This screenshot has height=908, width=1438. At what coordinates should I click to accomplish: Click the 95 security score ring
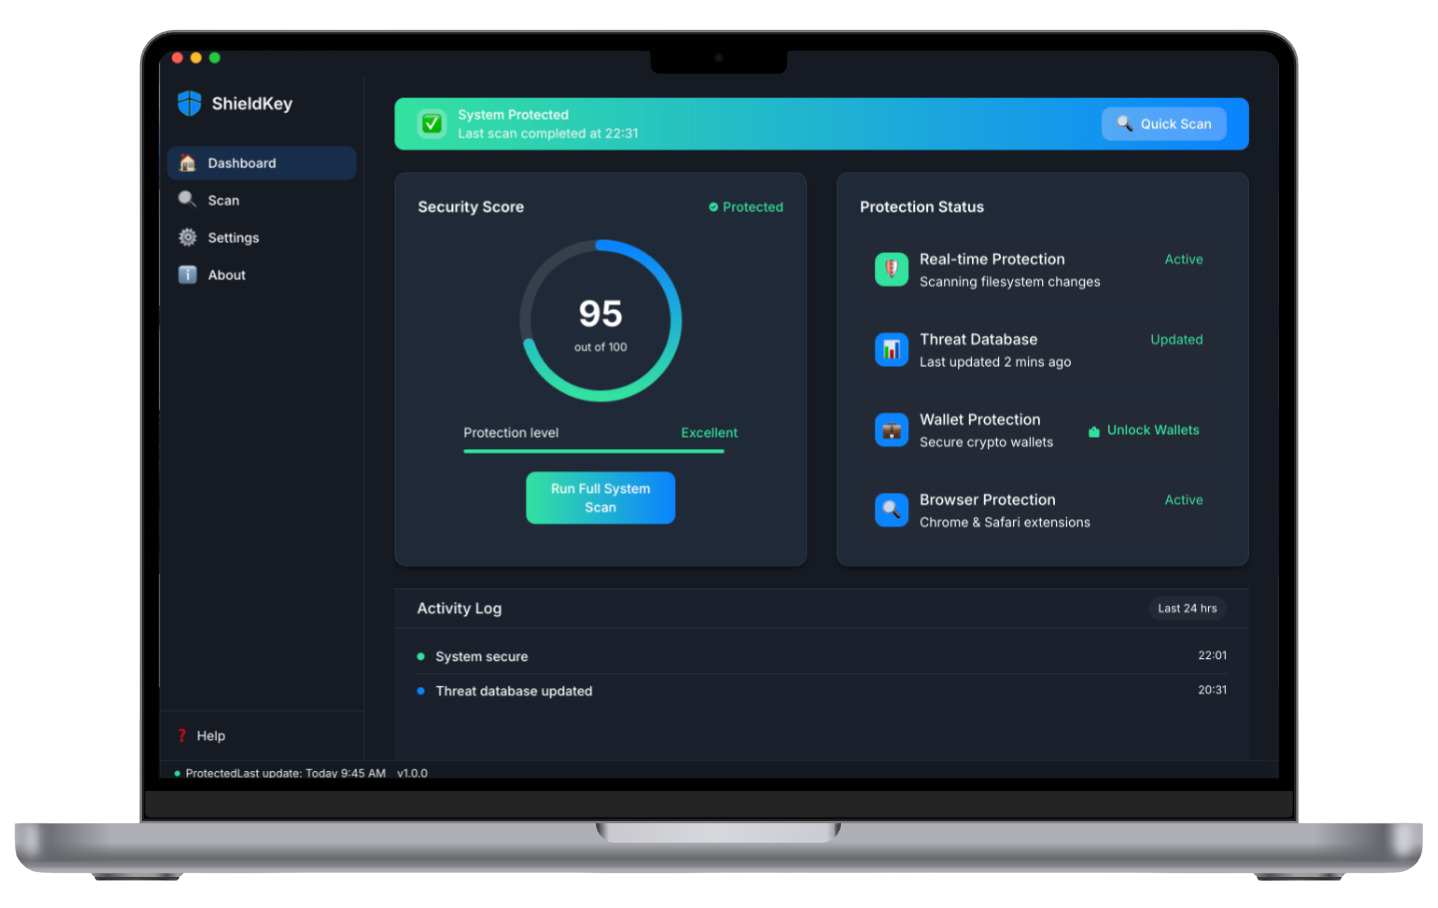pyautogui.click(x=600, y=320)
